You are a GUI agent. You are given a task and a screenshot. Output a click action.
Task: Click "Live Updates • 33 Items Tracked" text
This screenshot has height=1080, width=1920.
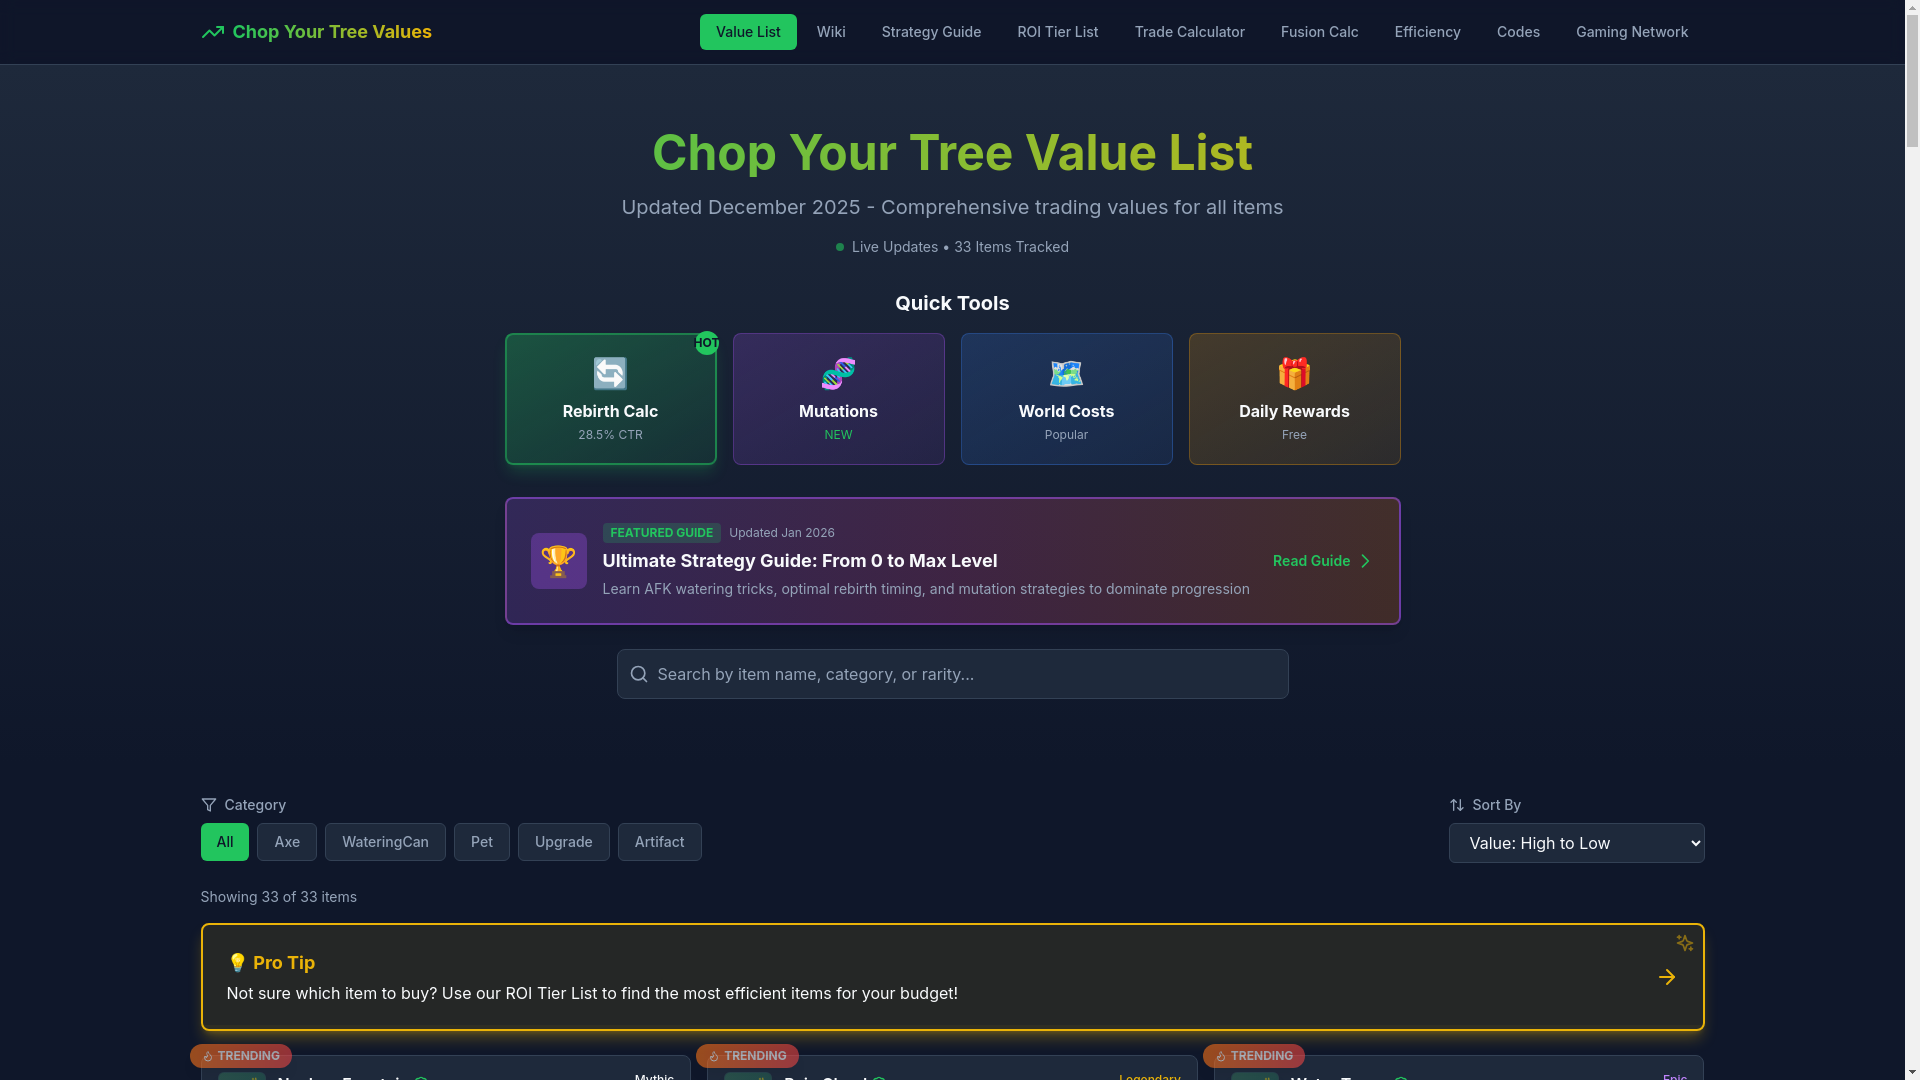click(x=960, y=247)
